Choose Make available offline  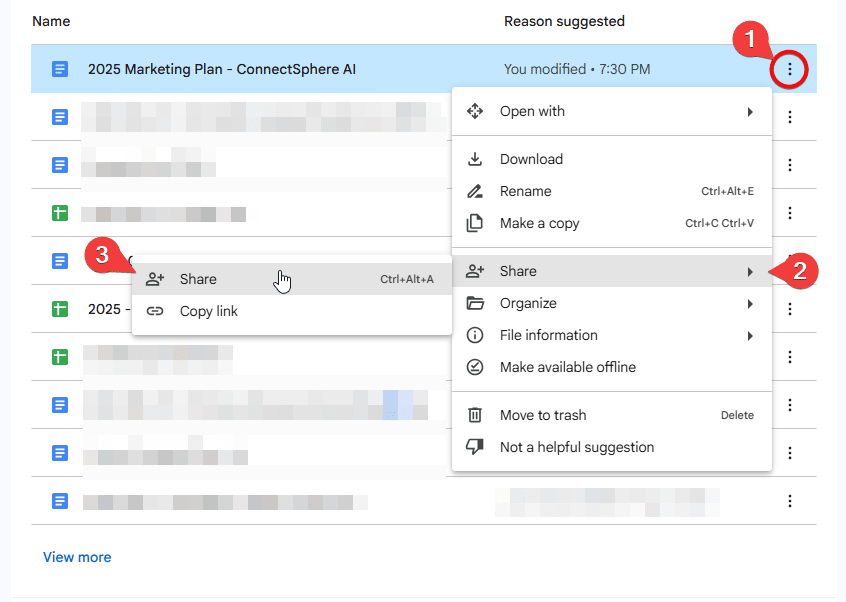(x=612, y=367)
